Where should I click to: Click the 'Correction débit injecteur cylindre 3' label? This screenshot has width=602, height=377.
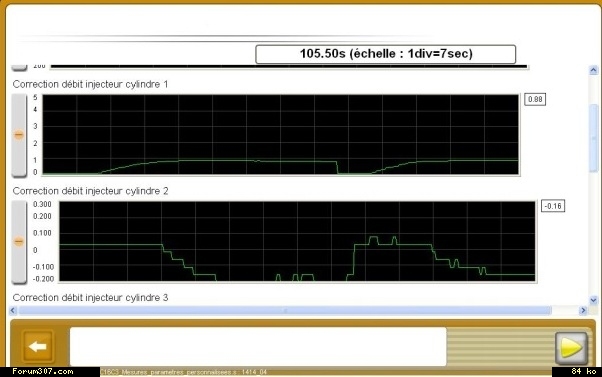click(x=90, y=298)
